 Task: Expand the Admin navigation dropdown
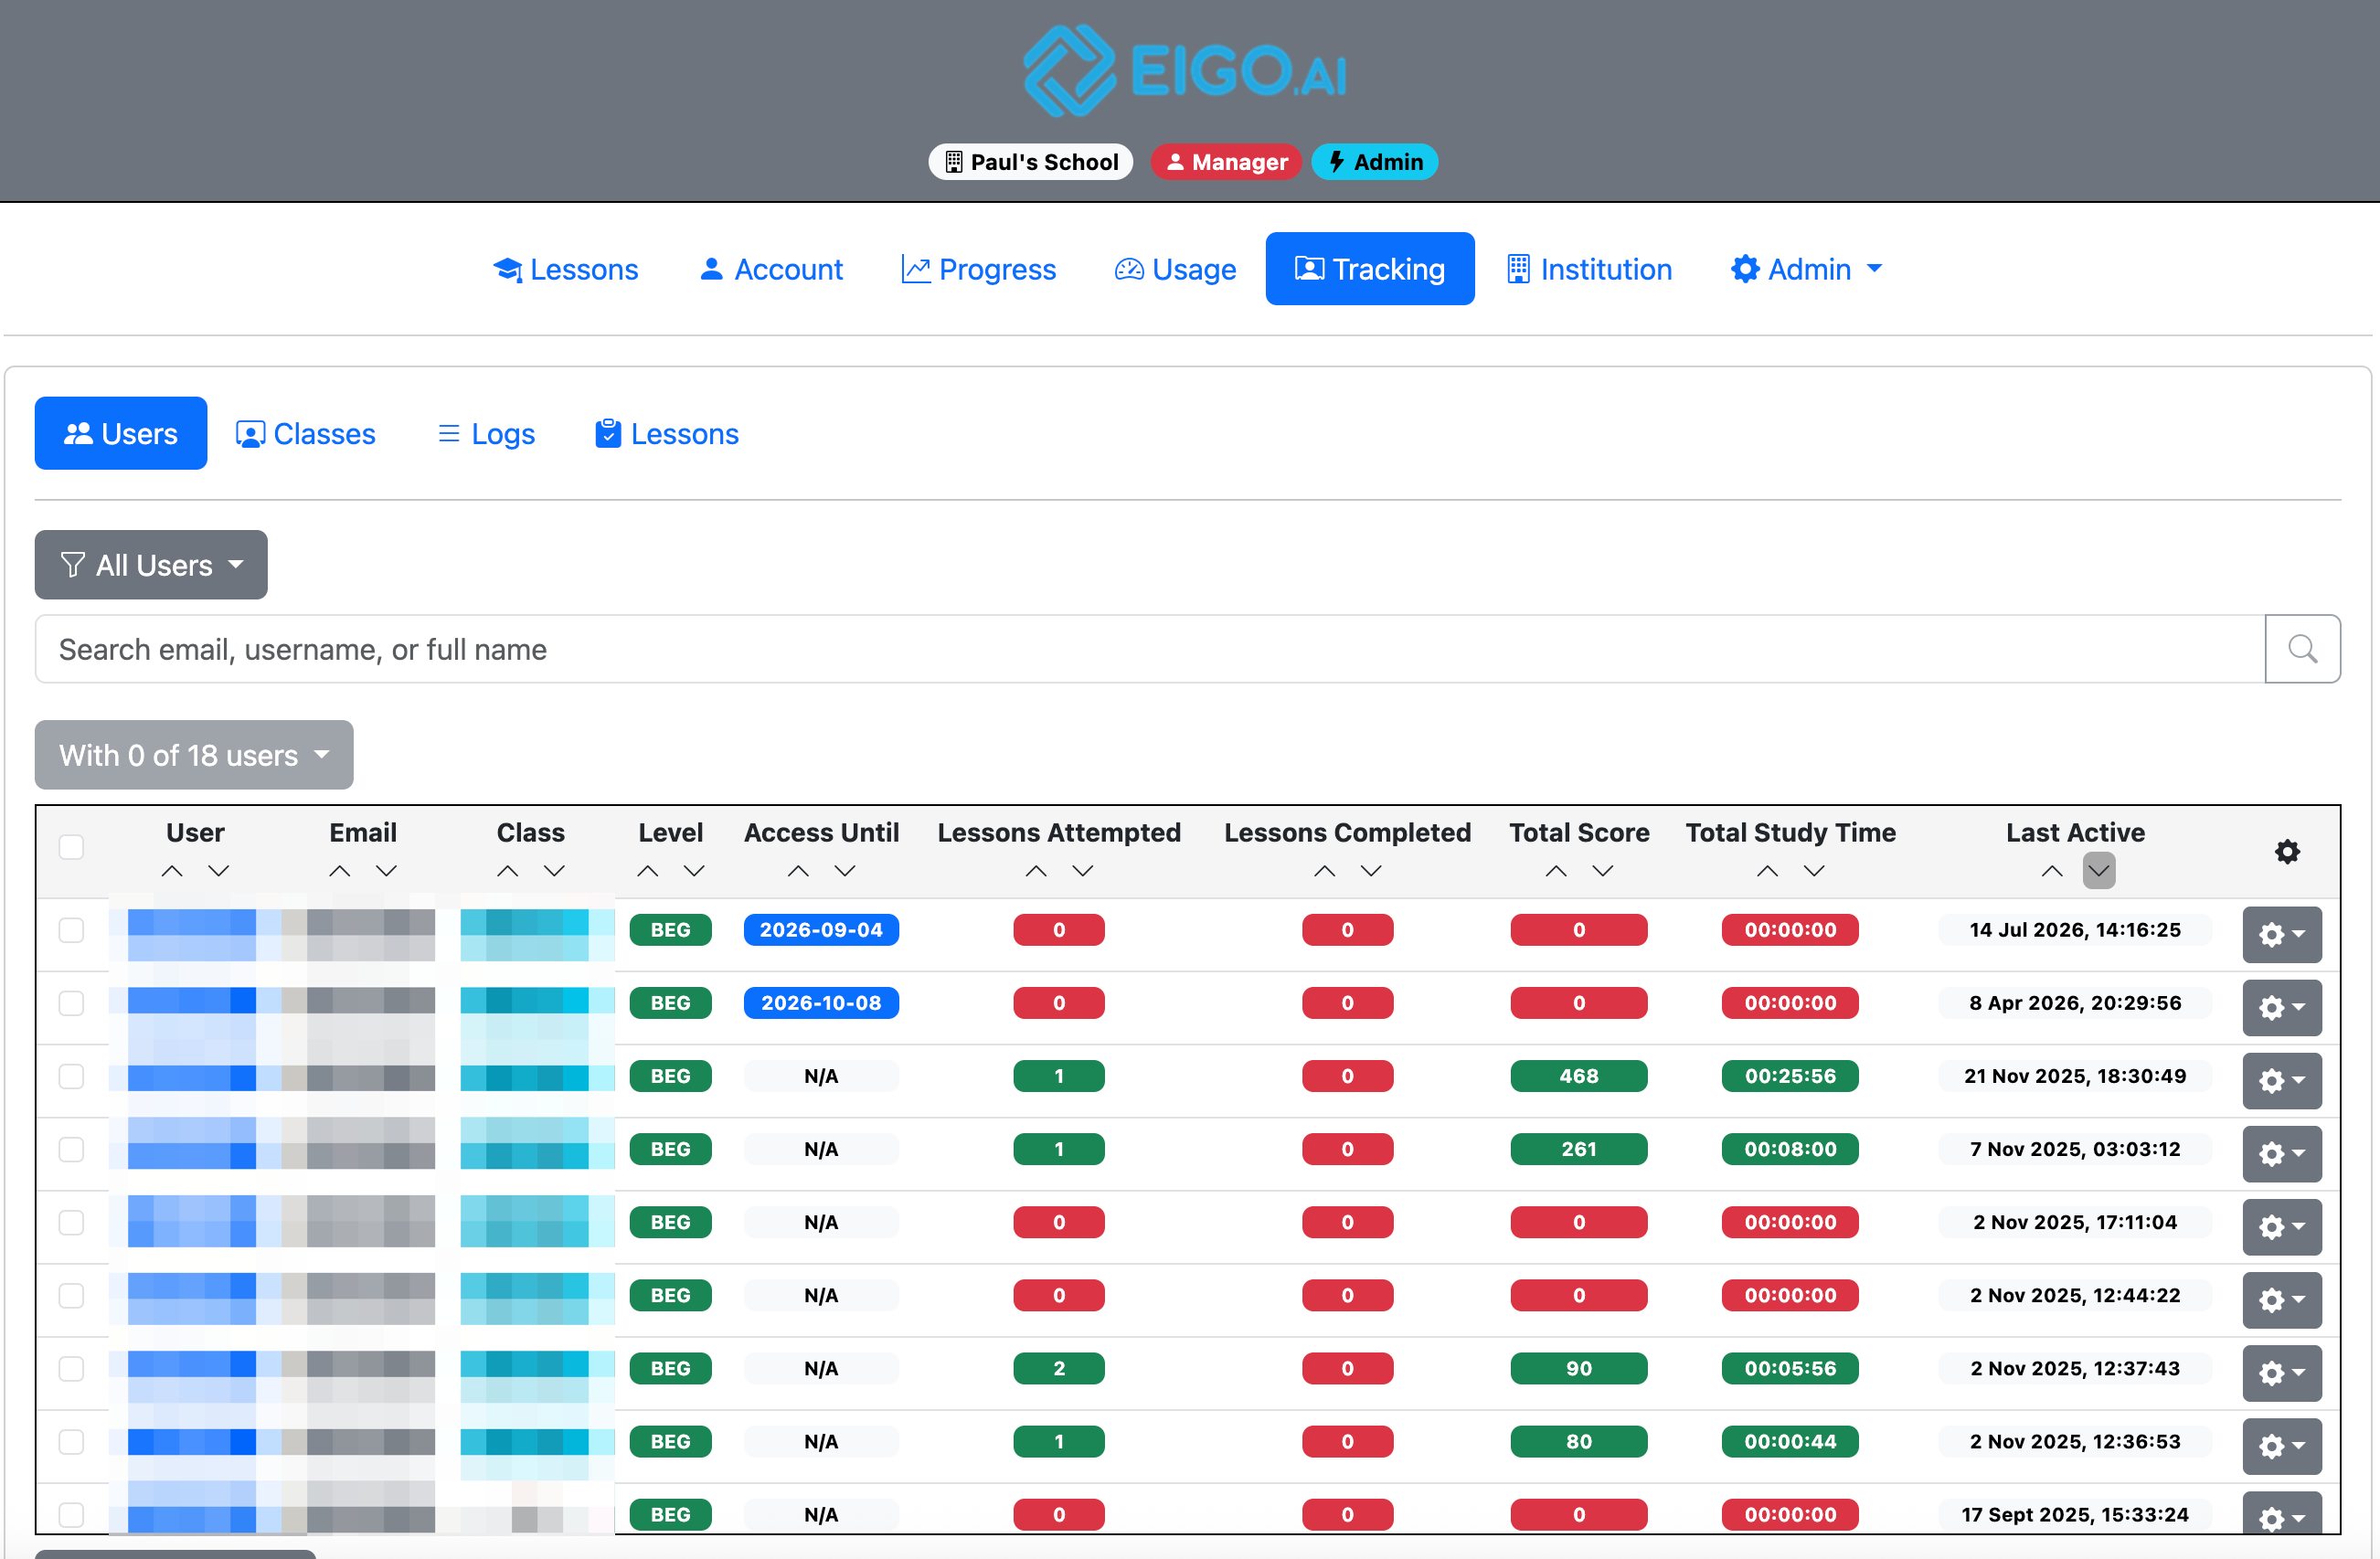(x=1806, y=269)
